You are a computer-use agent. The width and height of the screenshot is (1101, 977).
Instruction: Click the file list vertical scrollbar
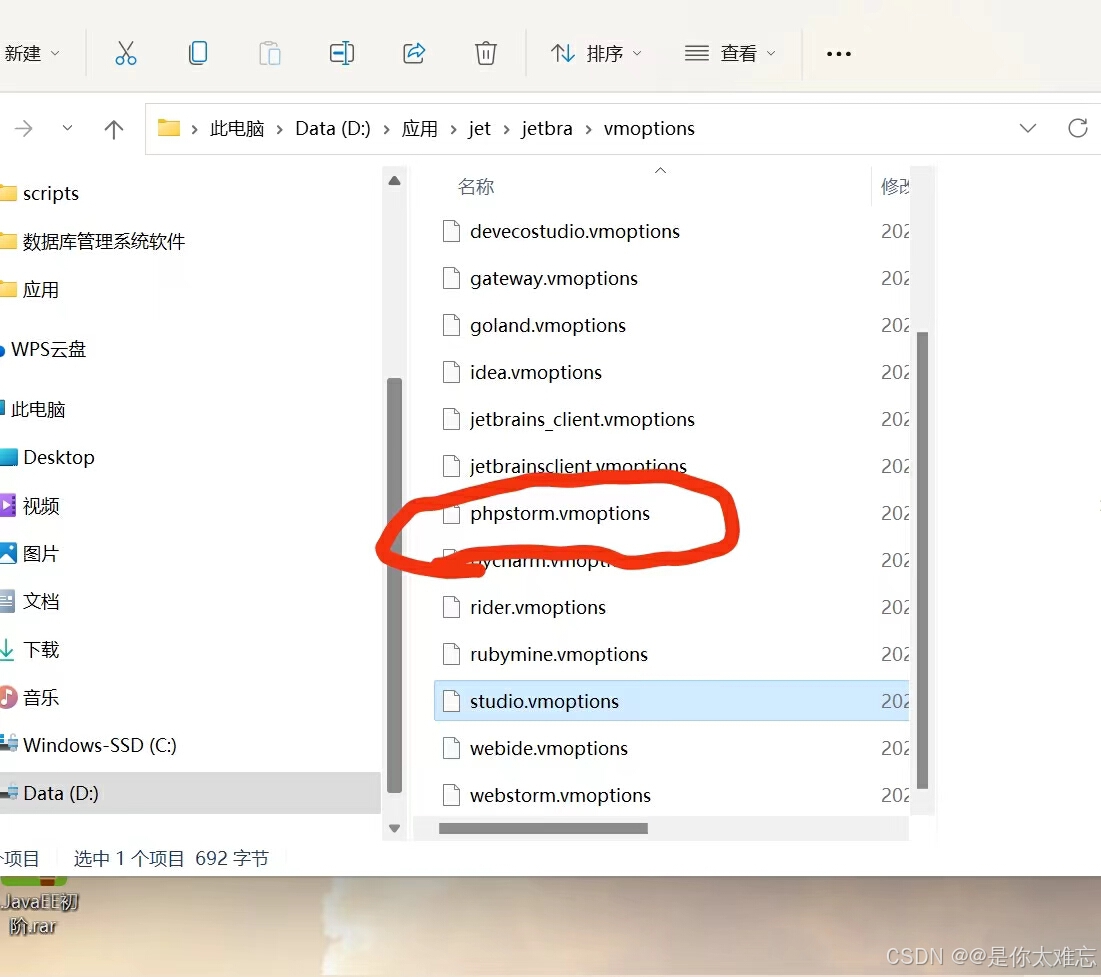(x=923, y=560)
